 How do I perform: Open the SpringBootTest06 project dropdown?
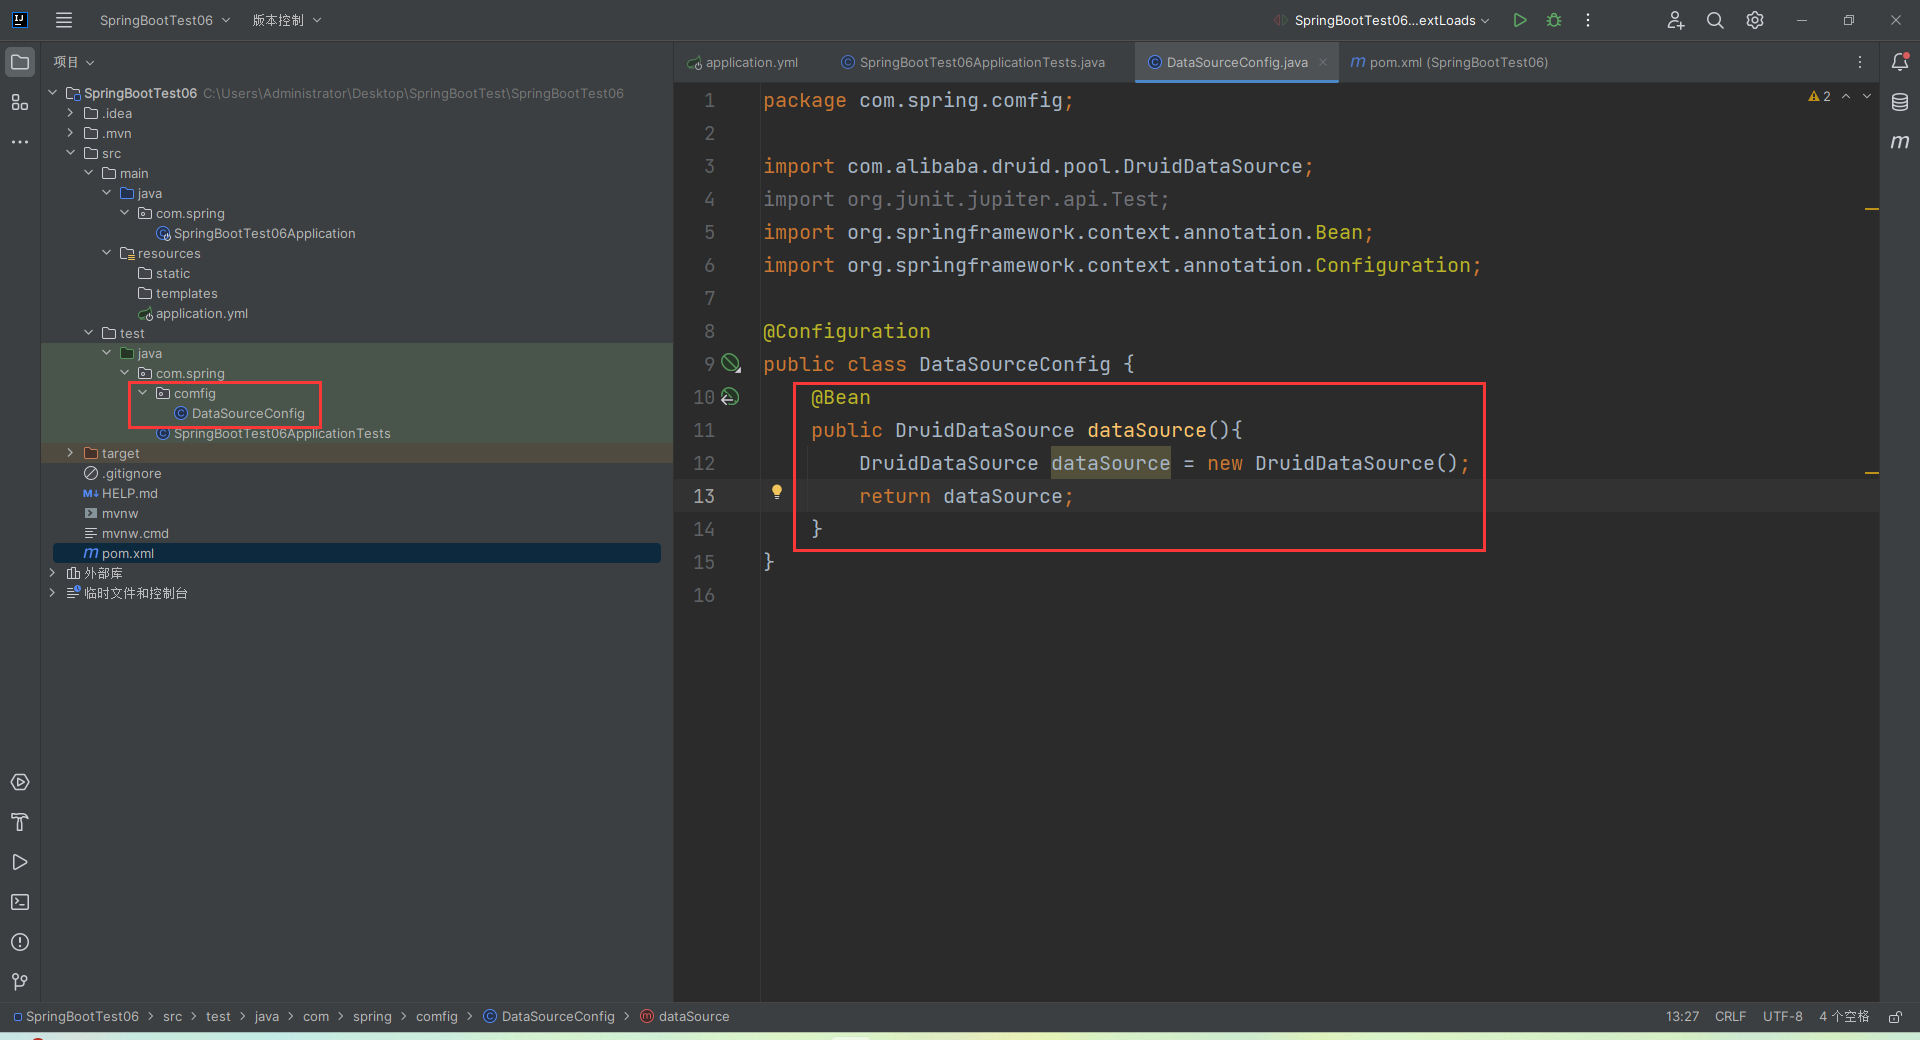coord(165,20)
